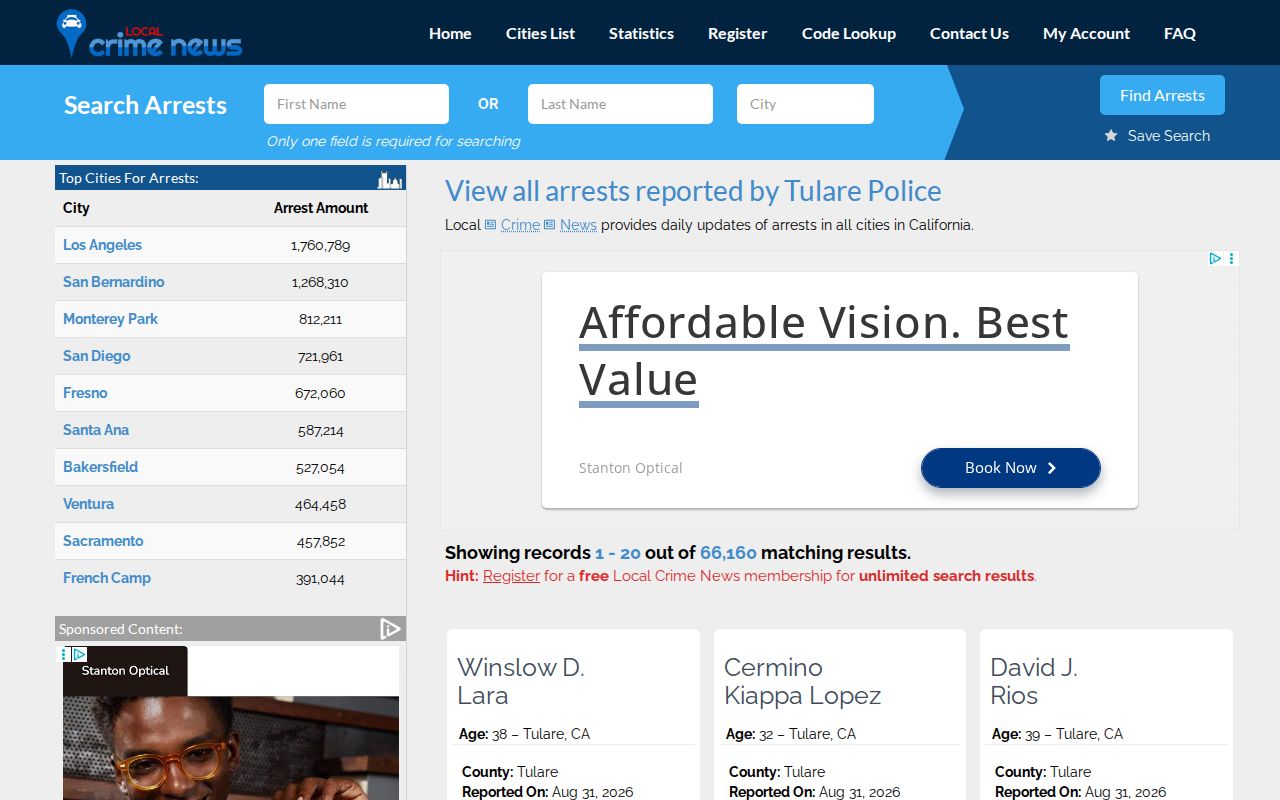Click the Local Crime News logo
Image resolution: width=1280 pixels, height=800 pixels.
point(150,33)
